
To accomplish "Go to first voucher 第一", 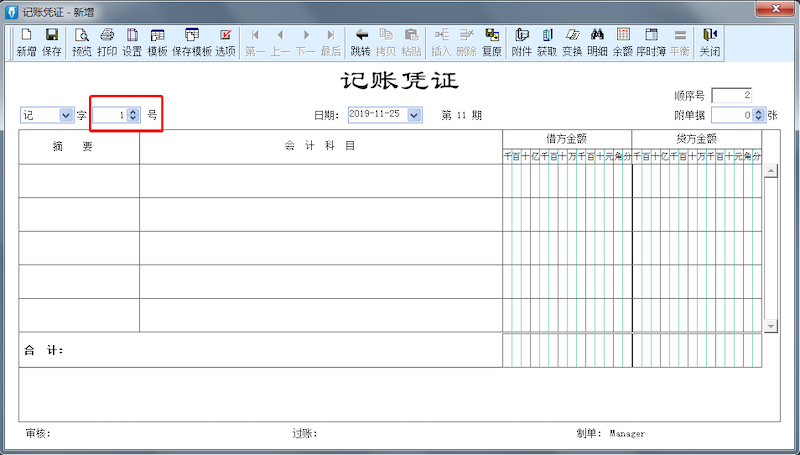I will pos(255,43).
